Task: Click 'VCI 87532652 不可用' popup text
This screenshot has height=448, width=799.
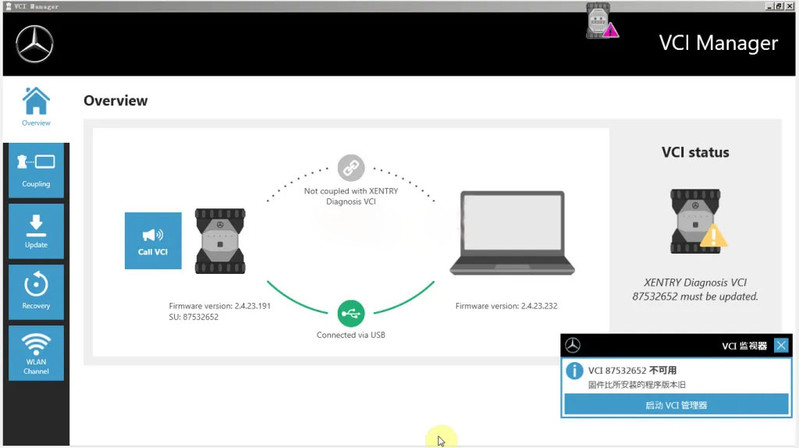Action: click(632, 371)
